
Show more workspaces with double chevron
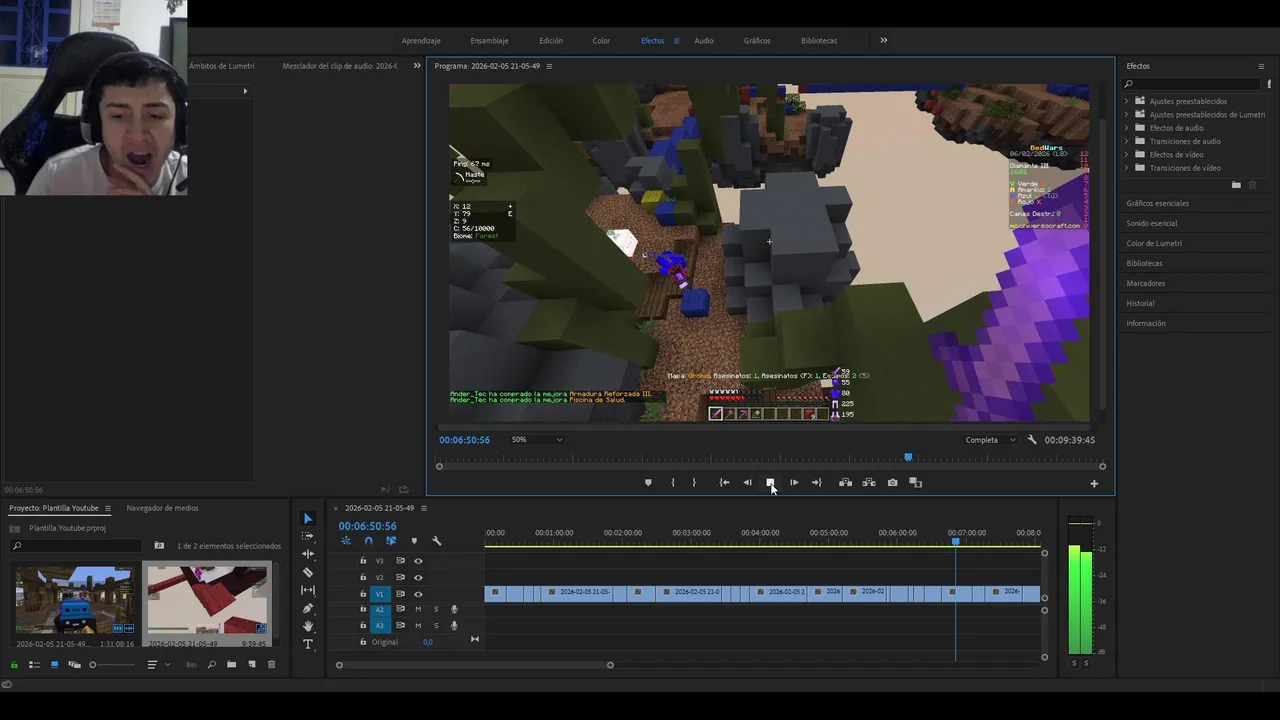pyautogui.click(x=883, y=41)
